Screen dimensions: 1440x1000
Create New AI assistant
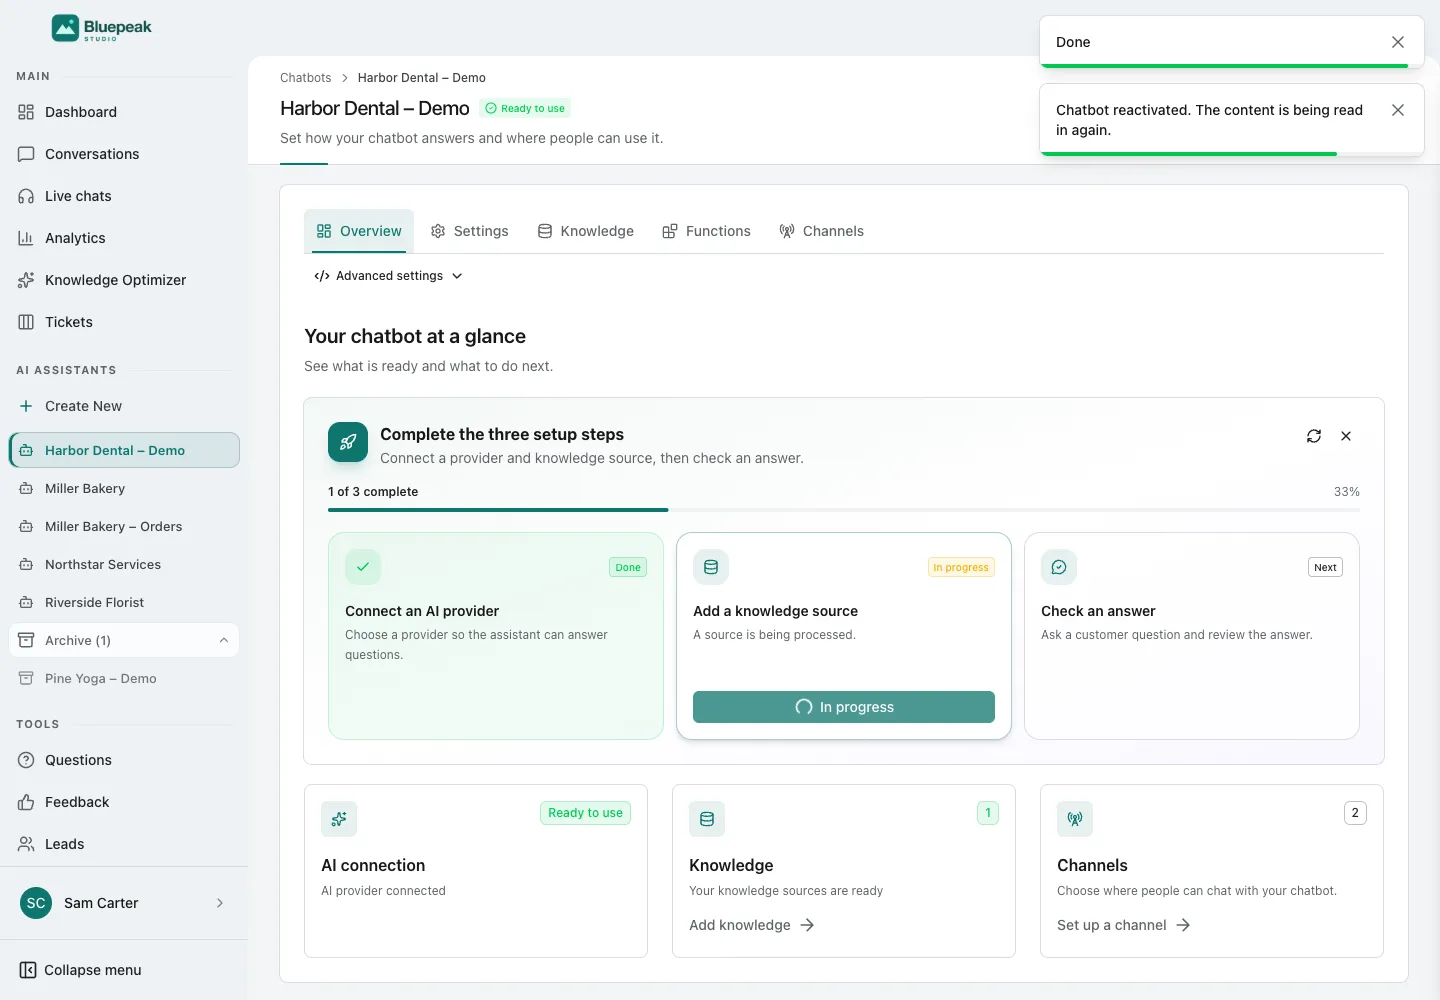click(x=124, y=406)
